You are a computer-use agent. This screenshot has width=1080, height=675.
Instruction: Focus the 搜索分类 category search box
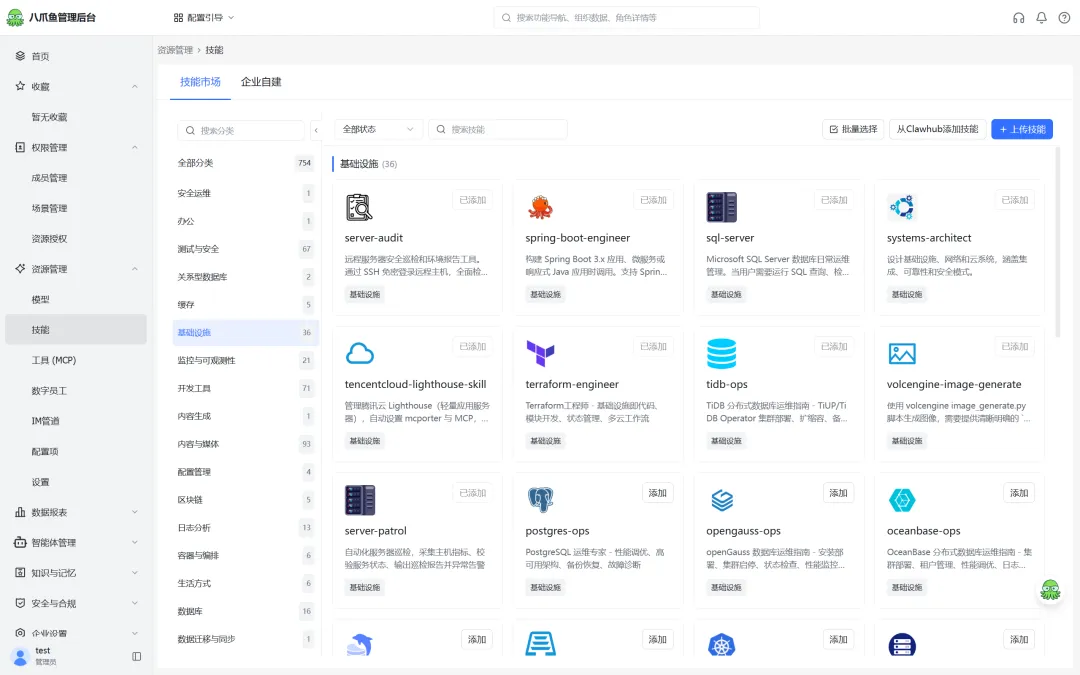[241, 131]
